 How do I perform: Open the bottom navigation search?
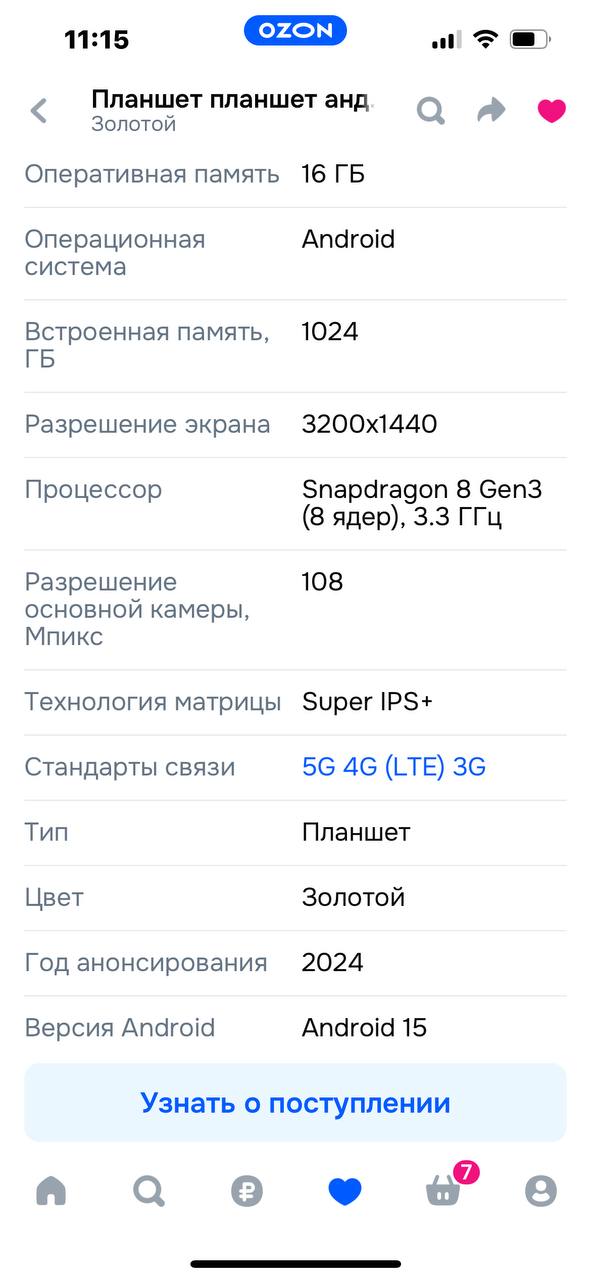pos(148,1191)
